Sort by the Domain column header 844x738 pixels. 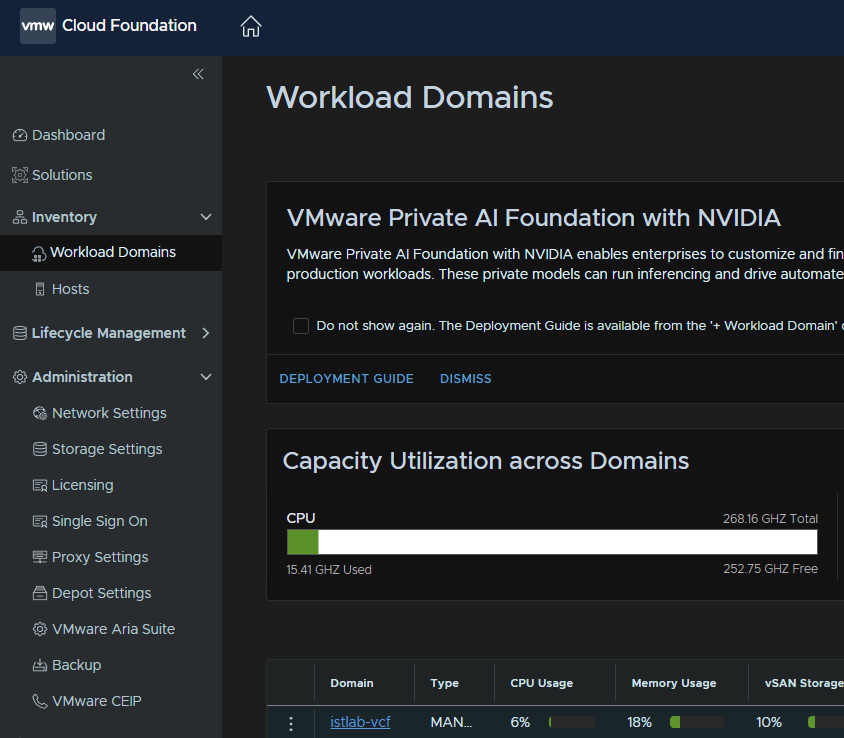(x=352, y=683)
